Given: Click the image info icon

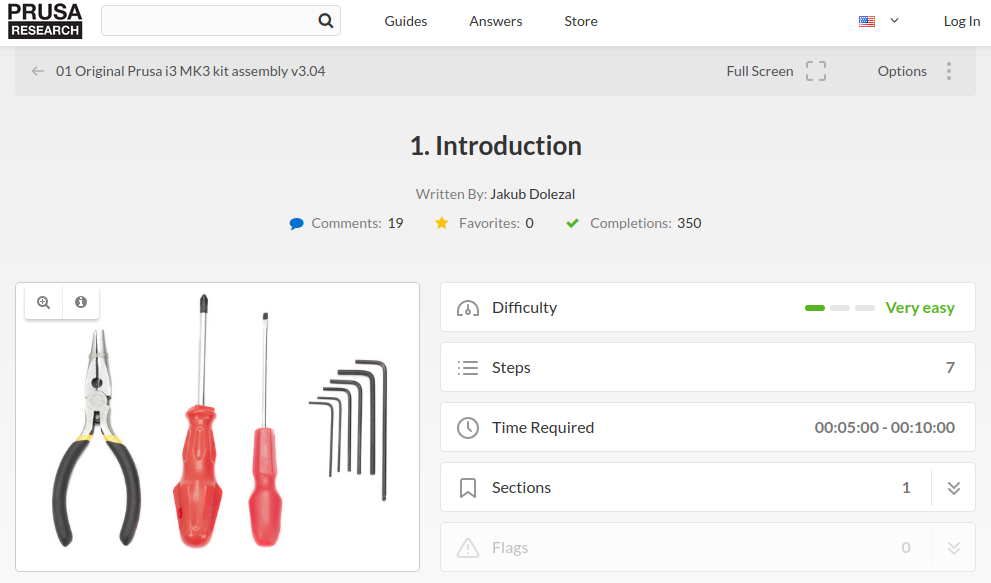Looking at the screenshot, I should point(81,302).
